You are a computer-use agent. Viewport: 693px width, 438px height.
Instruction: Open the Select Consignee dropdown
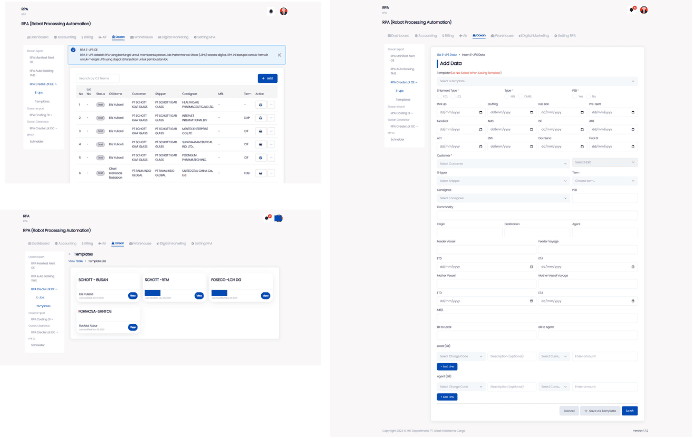point(503,198)
